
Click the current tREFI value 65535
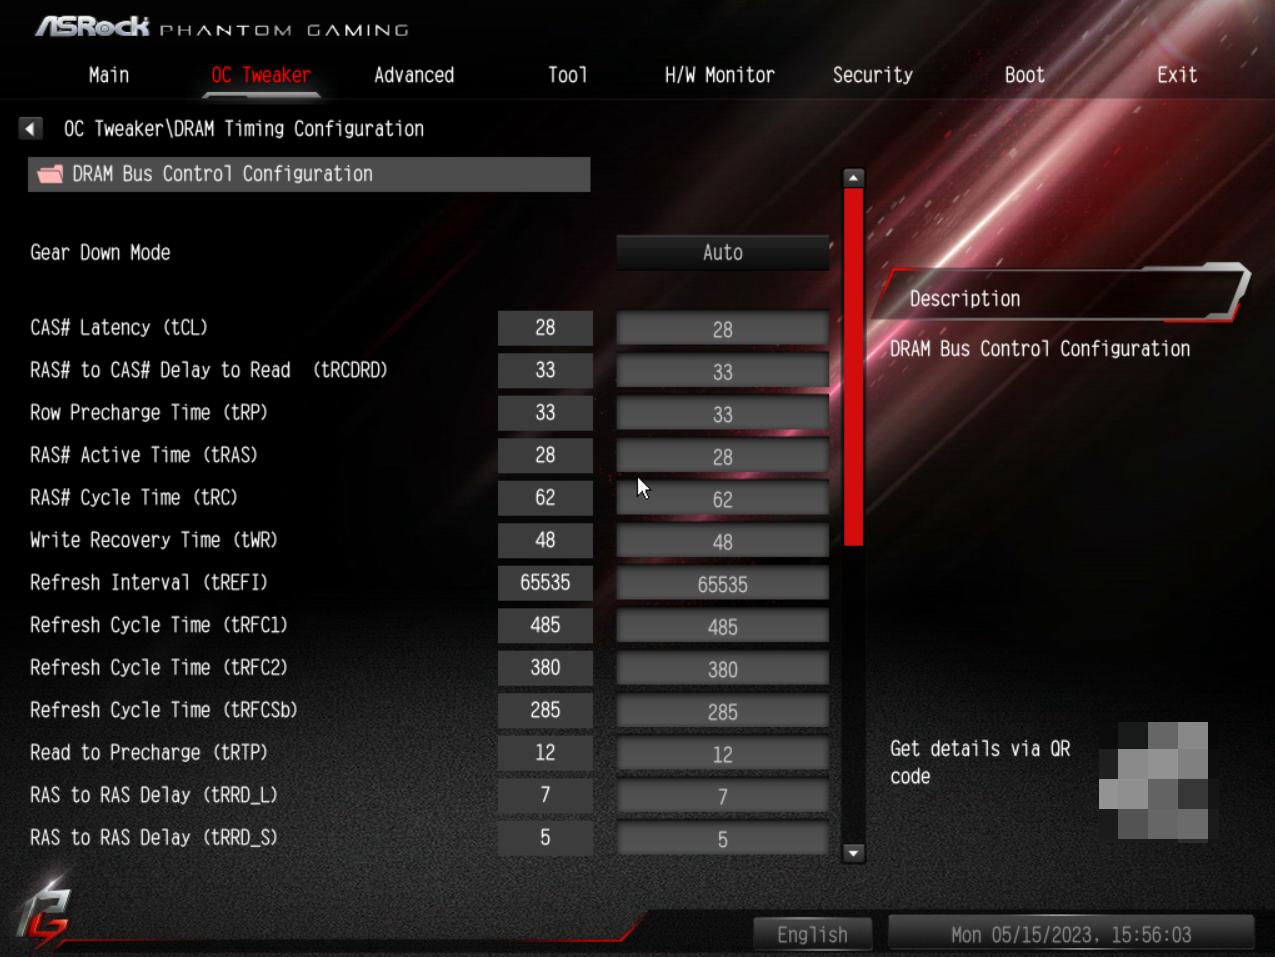[x=545, y=583]
